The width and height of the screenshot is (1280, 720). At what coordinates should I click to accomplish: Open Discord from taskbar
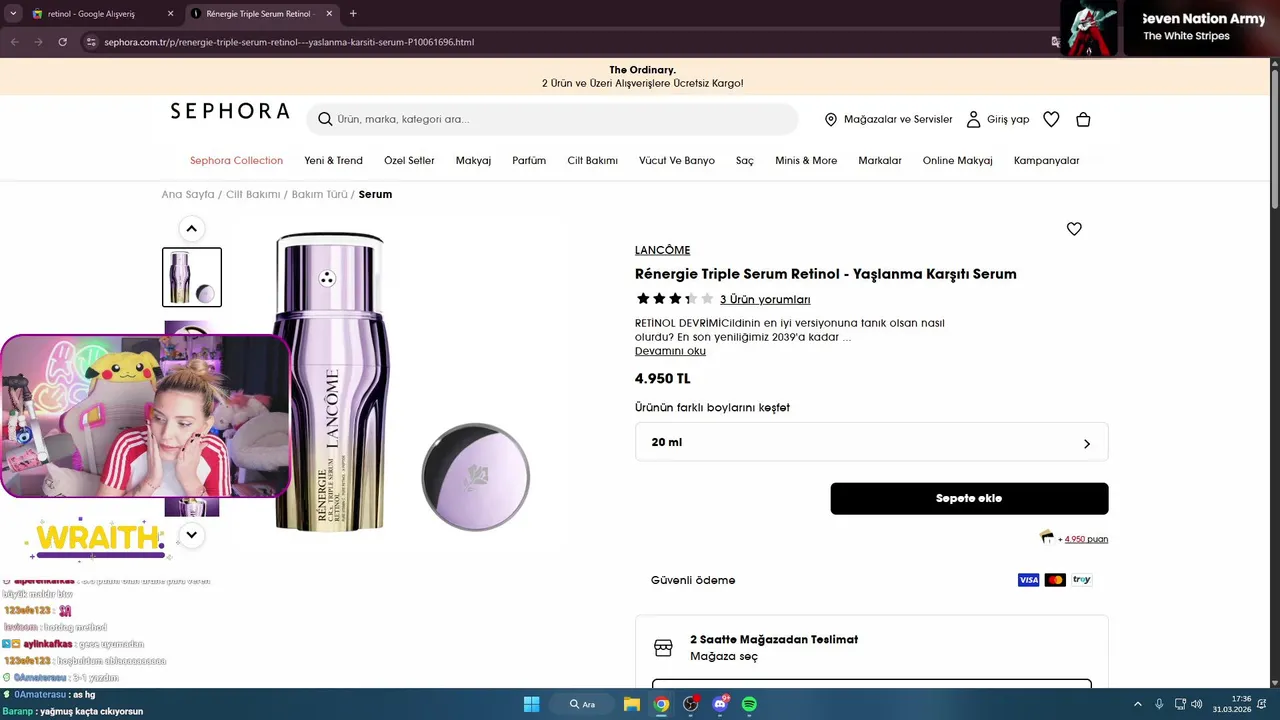coord(720,704)
